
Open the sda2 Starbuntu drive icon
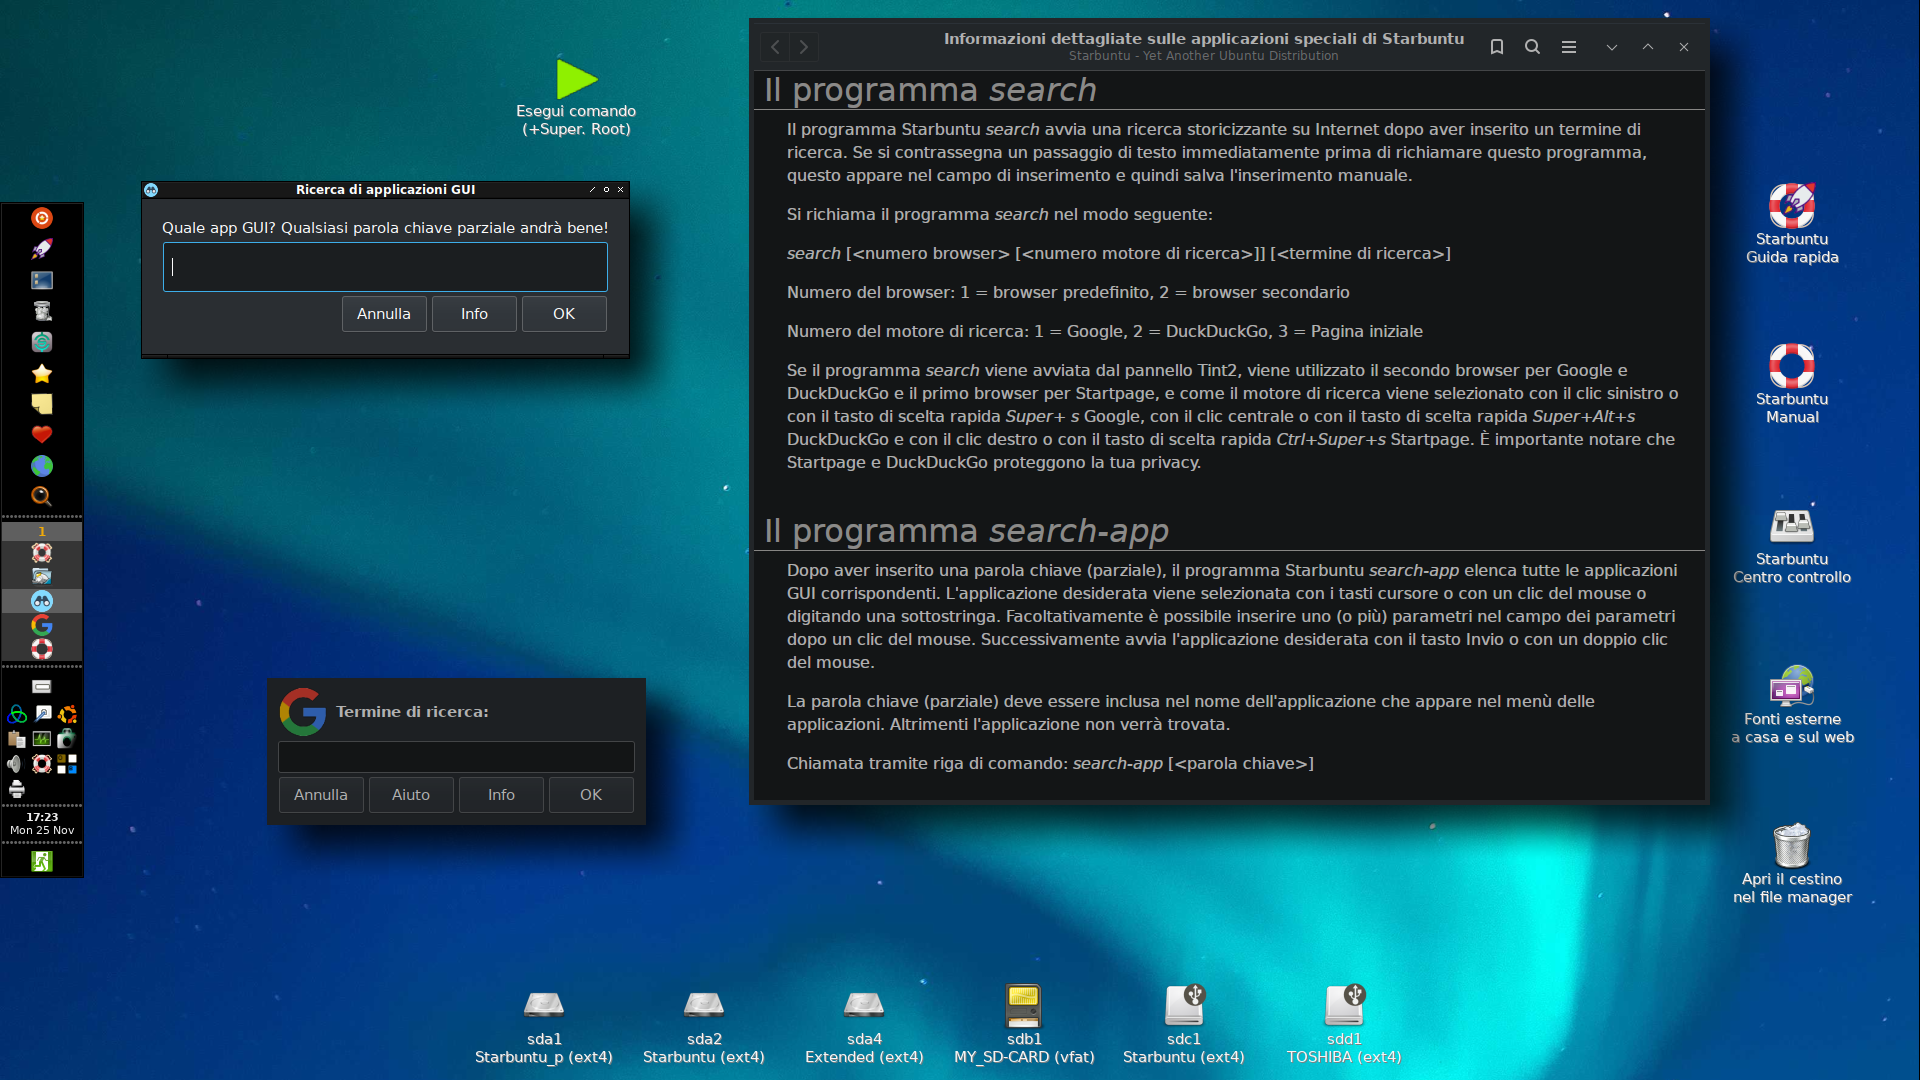704,1005
